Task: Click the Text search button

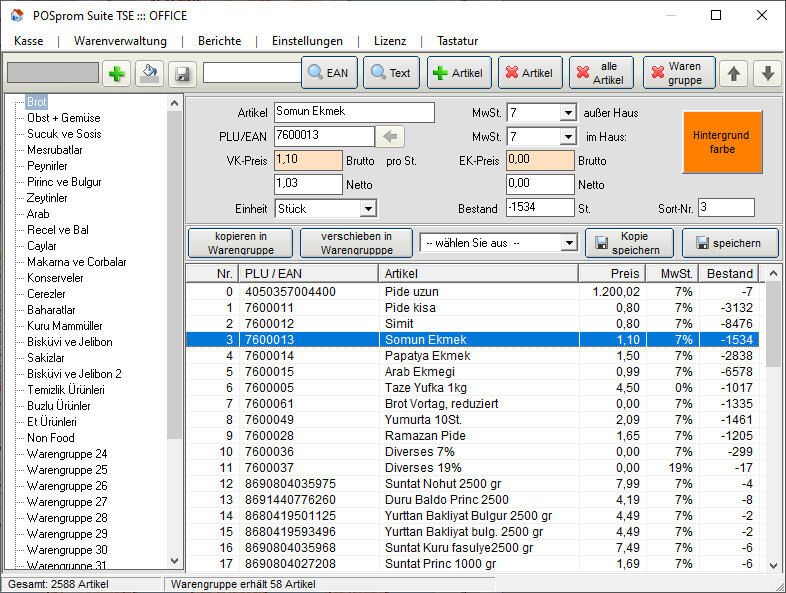Action: 391,73
